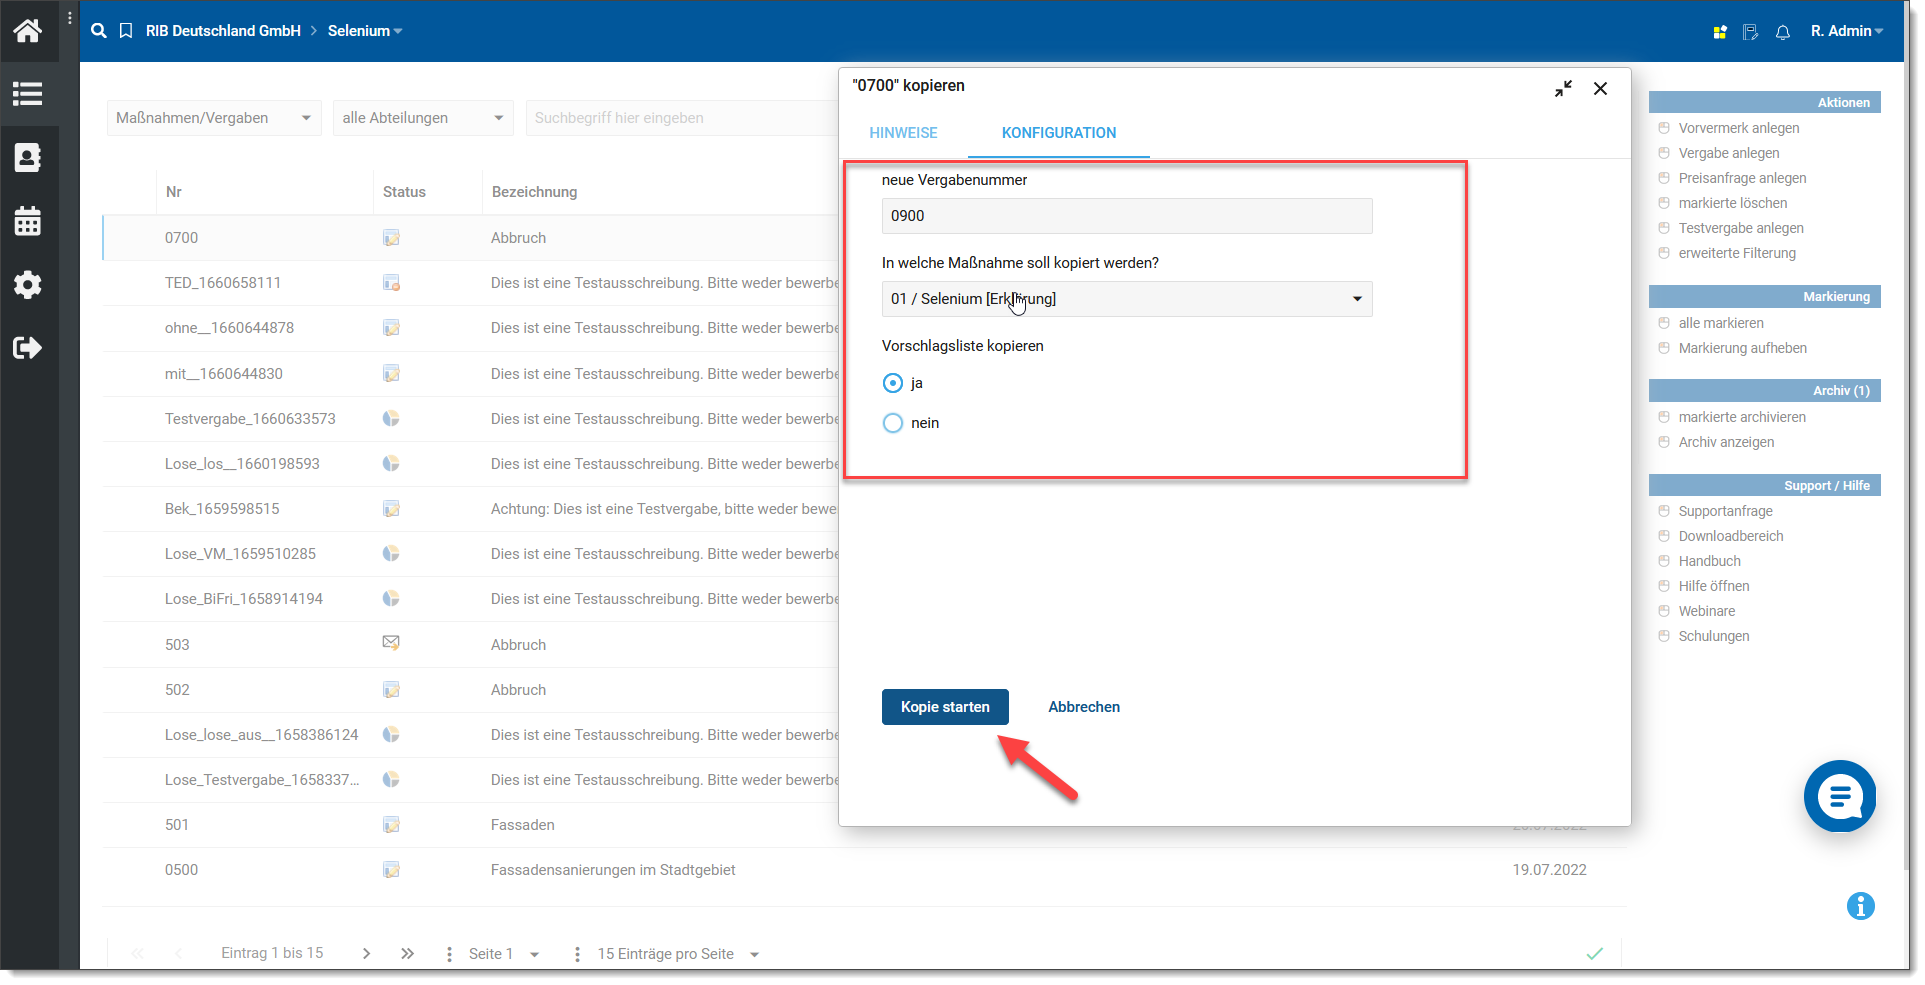Screen dimensions: 1925x985
Task: Click Webinare link
Action: [1707, 611]
